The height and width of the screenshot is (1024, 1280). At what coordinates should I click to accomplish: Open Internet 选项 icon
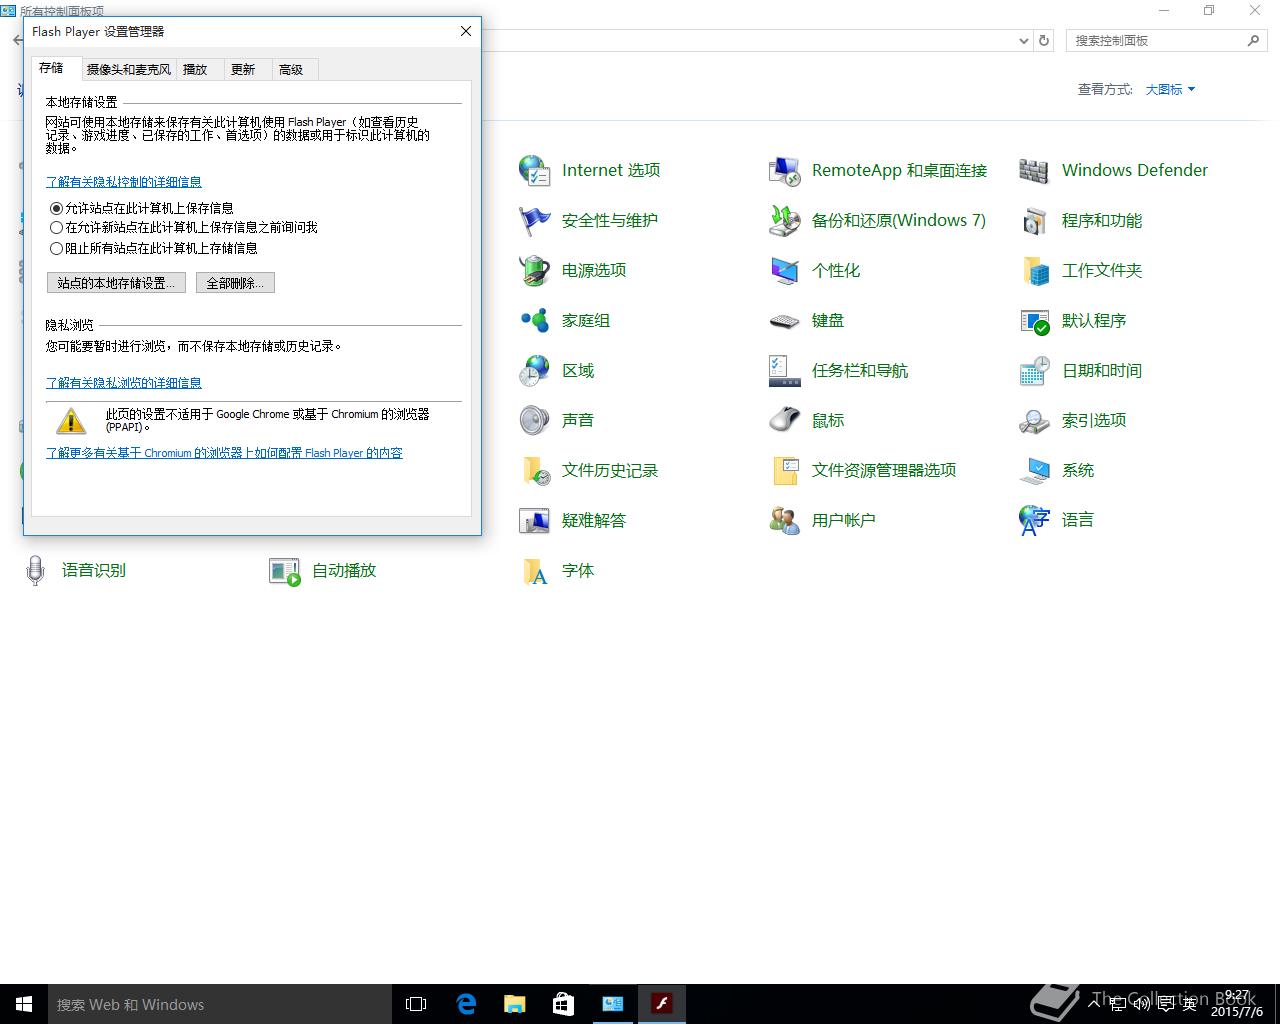coord(534,170)
